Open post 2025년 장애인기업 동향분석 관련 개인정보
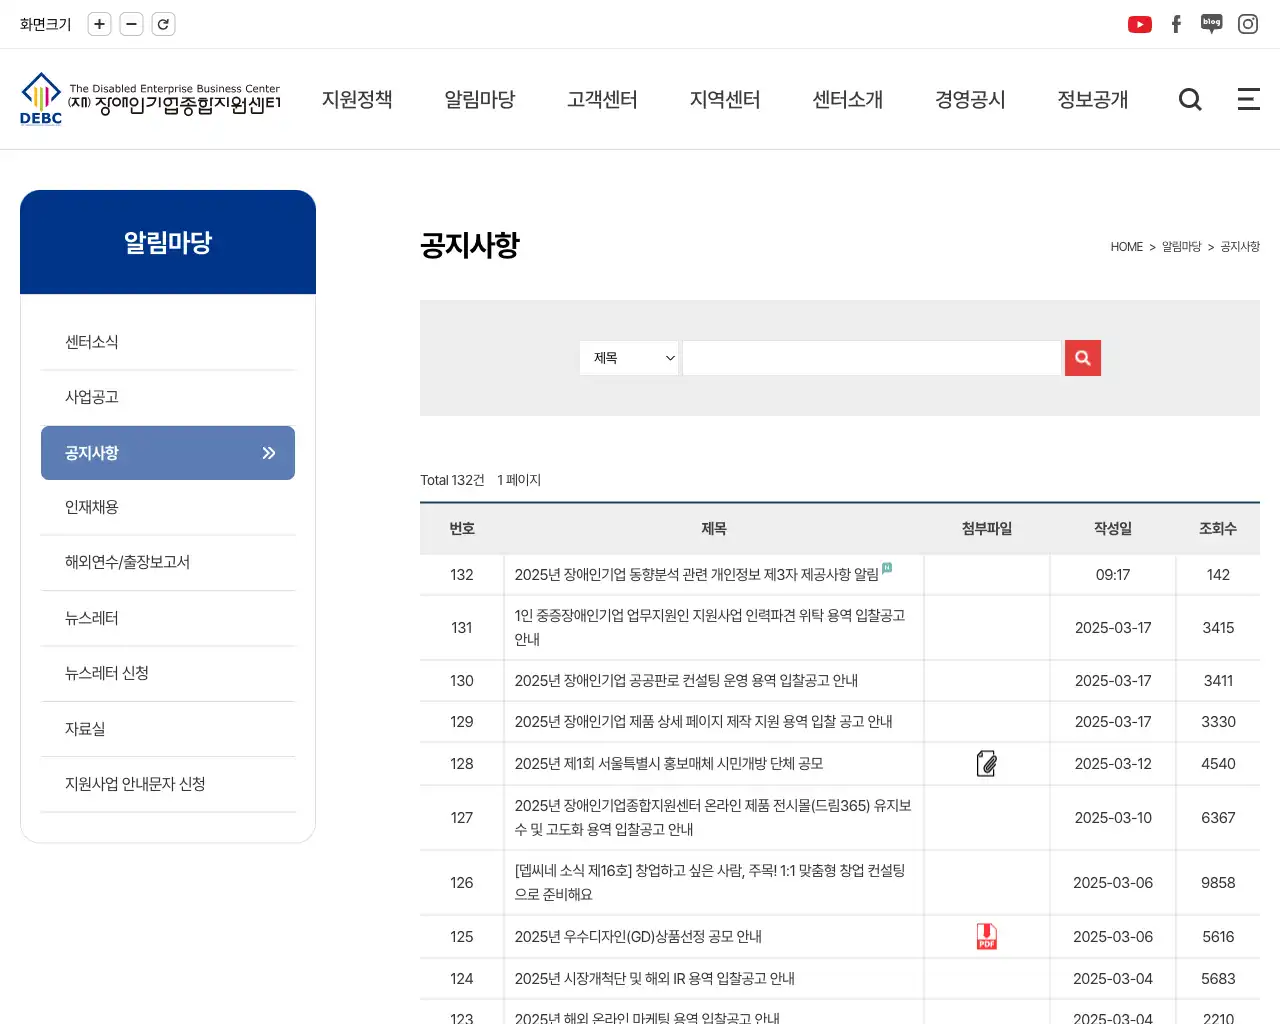The width and height of the screenshot is (1280, 1024). (x=696, y=575)
